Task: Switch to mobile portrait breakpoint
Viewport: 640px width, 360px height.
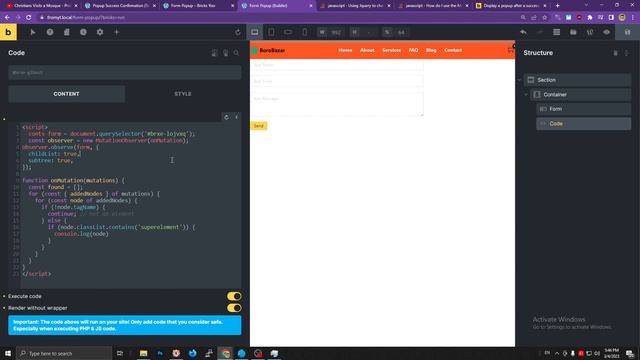Action: point(304,32)
